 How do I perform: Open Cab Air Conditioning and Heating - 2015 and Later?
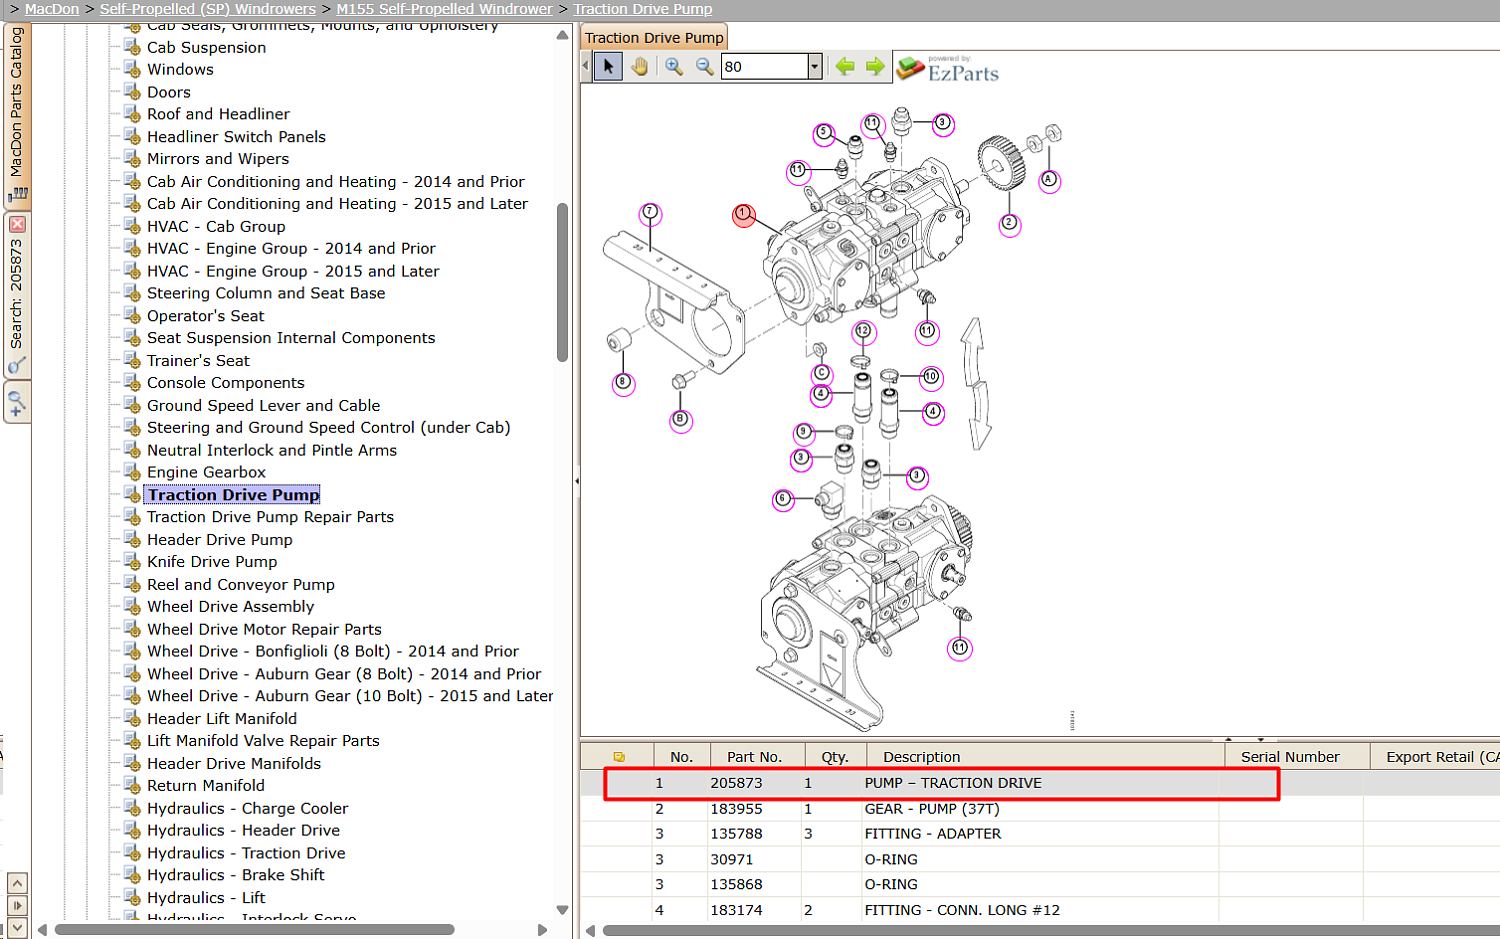(337, 204)
